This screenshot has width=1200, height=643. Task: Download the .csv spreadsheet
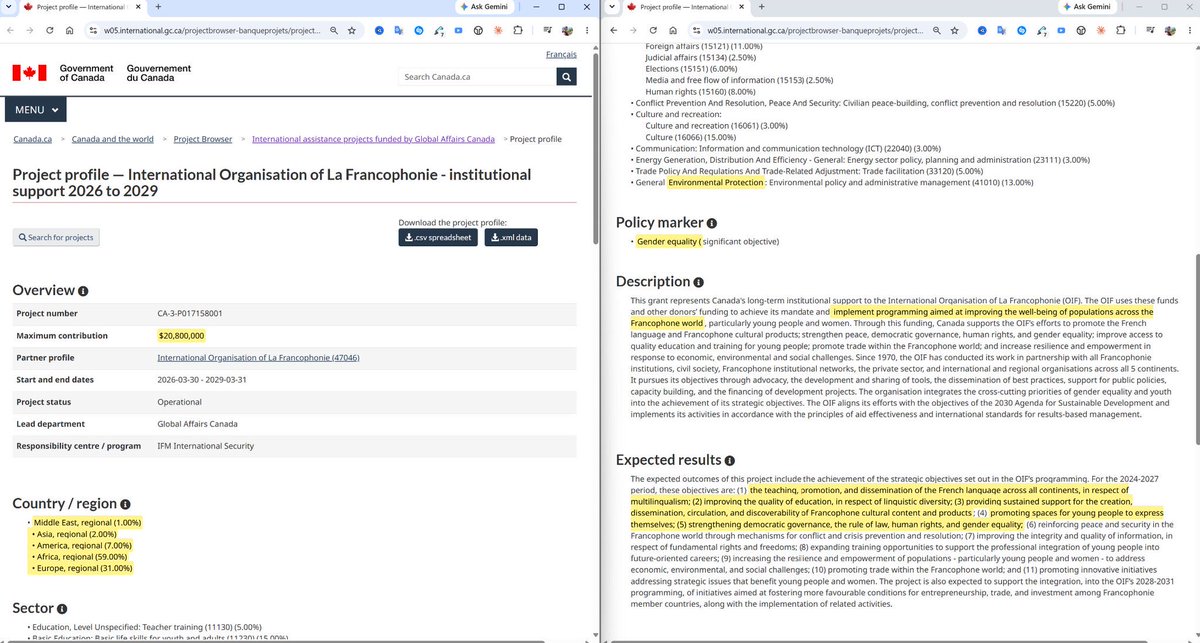(x=437, y=237)
